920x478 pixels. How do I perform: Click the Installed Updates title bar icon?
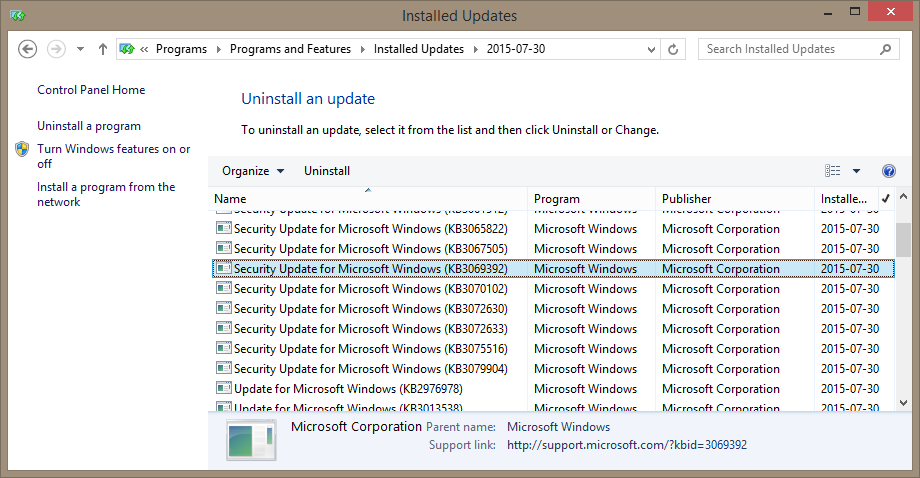click(x=18, y=16)
